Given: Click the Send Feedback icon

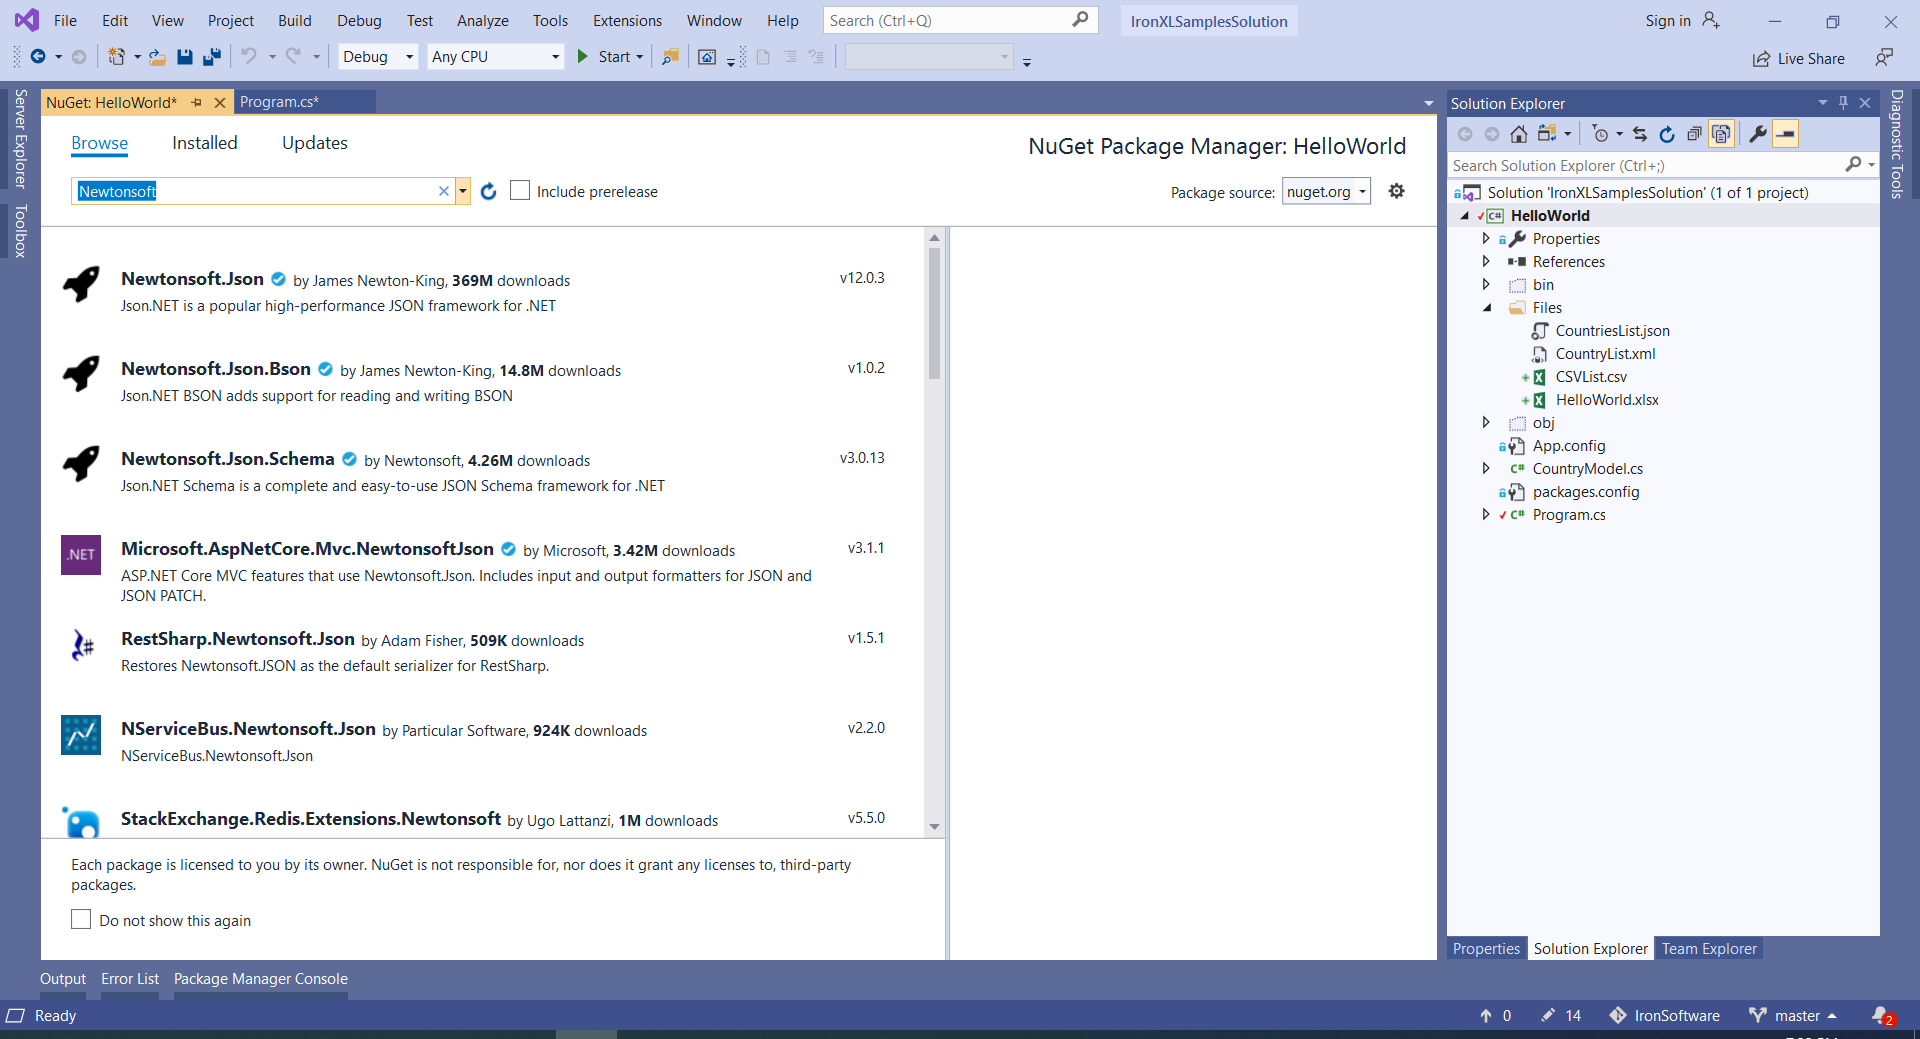Looking at the screenshot, I should [1884, 57].
